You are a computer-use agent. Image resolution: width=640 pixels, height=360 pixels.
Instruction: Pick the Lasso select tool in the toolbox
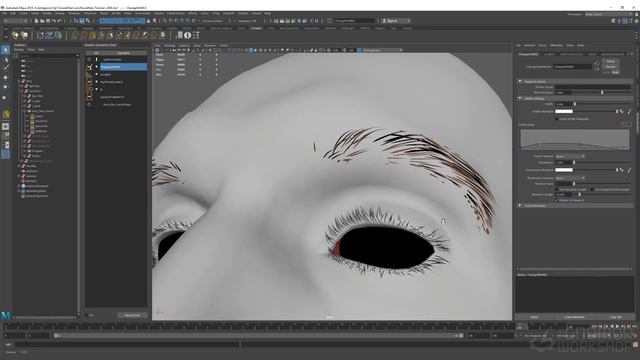pos(5,60)
